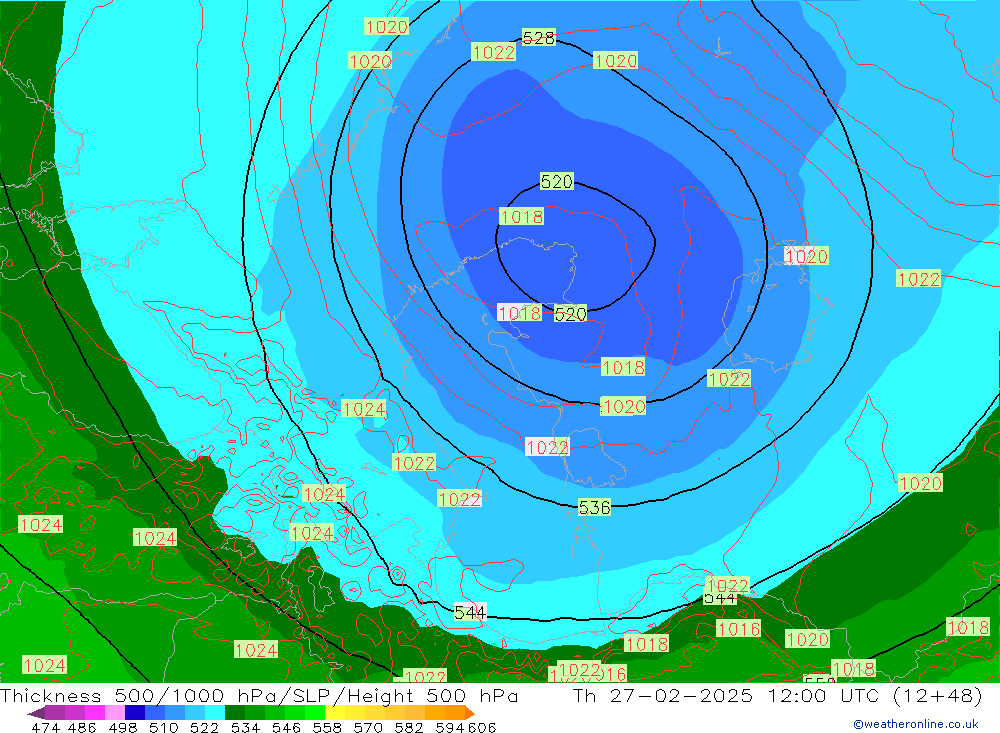The height and width of the screenshot is (733, 1000).
Task: Click the orange arrow end of legend
Action: pyautogui.click(x=470, y=713)
